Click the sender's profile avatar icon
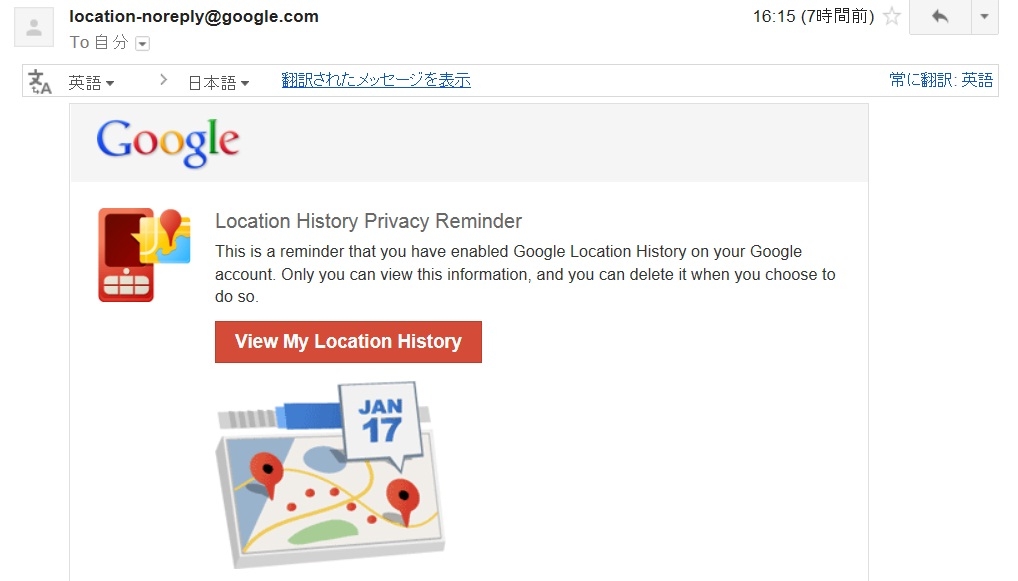Viewport: 1018px width, 581px height. coord(34,27)
